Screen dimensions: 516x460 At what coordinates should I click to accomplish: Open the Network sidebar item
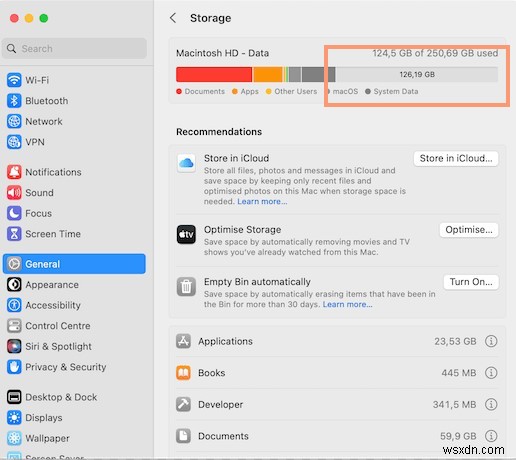74,121
